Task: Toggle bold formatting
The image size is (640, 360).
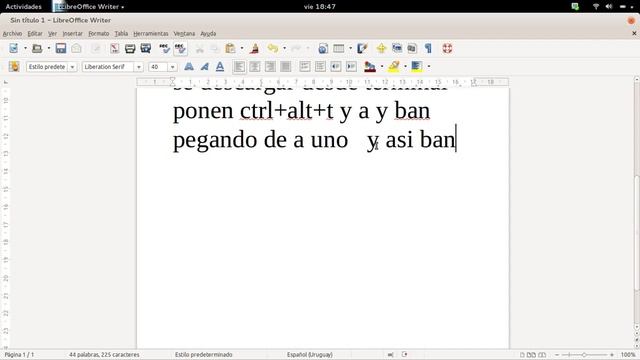Action: (189, 66)
